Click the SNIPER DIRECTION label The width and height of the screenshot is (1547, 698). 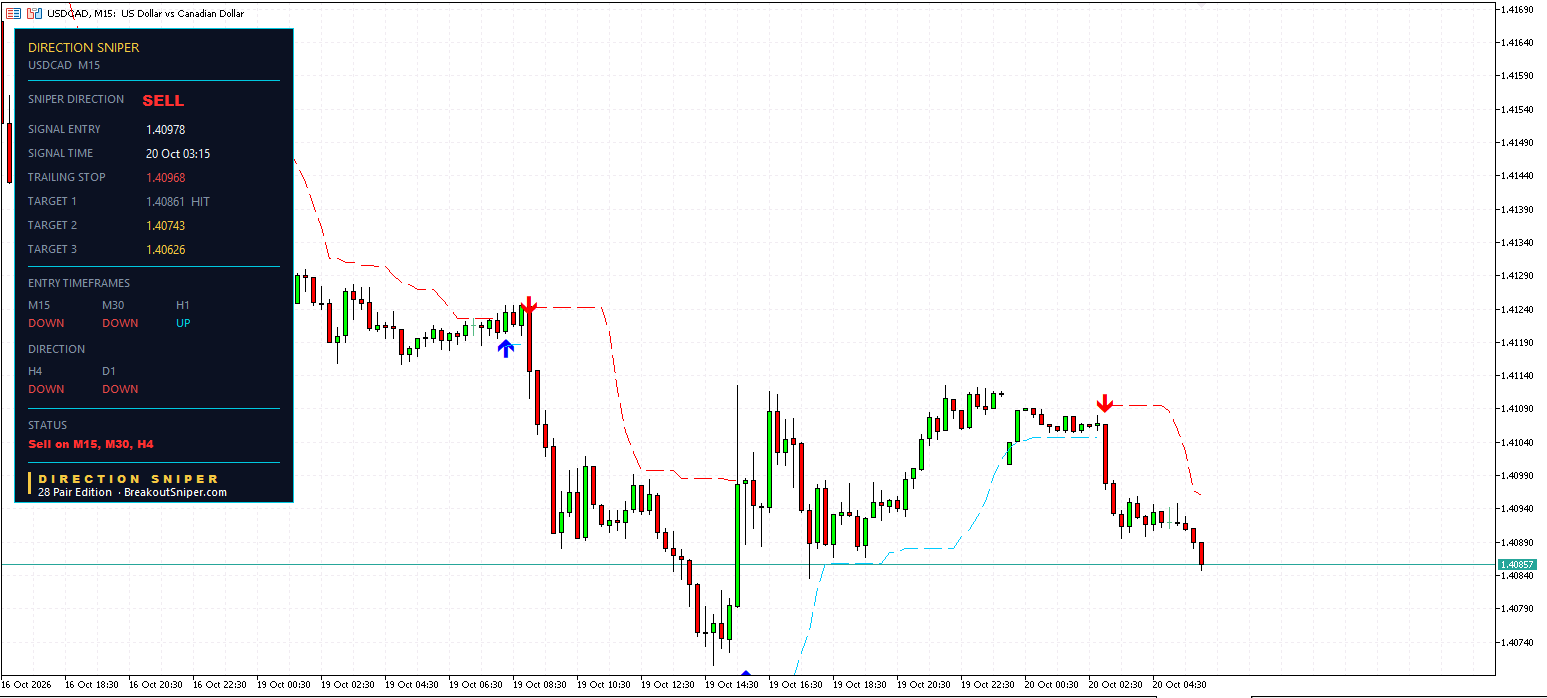(76, 100)
